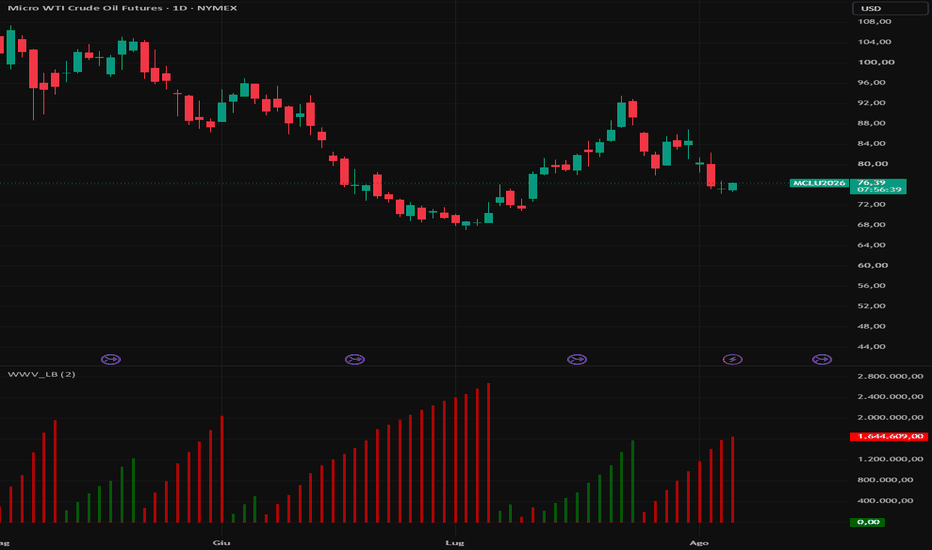Click the Ago month label on time axis
This screenshot has height=550, width=932.
(699, 542)
